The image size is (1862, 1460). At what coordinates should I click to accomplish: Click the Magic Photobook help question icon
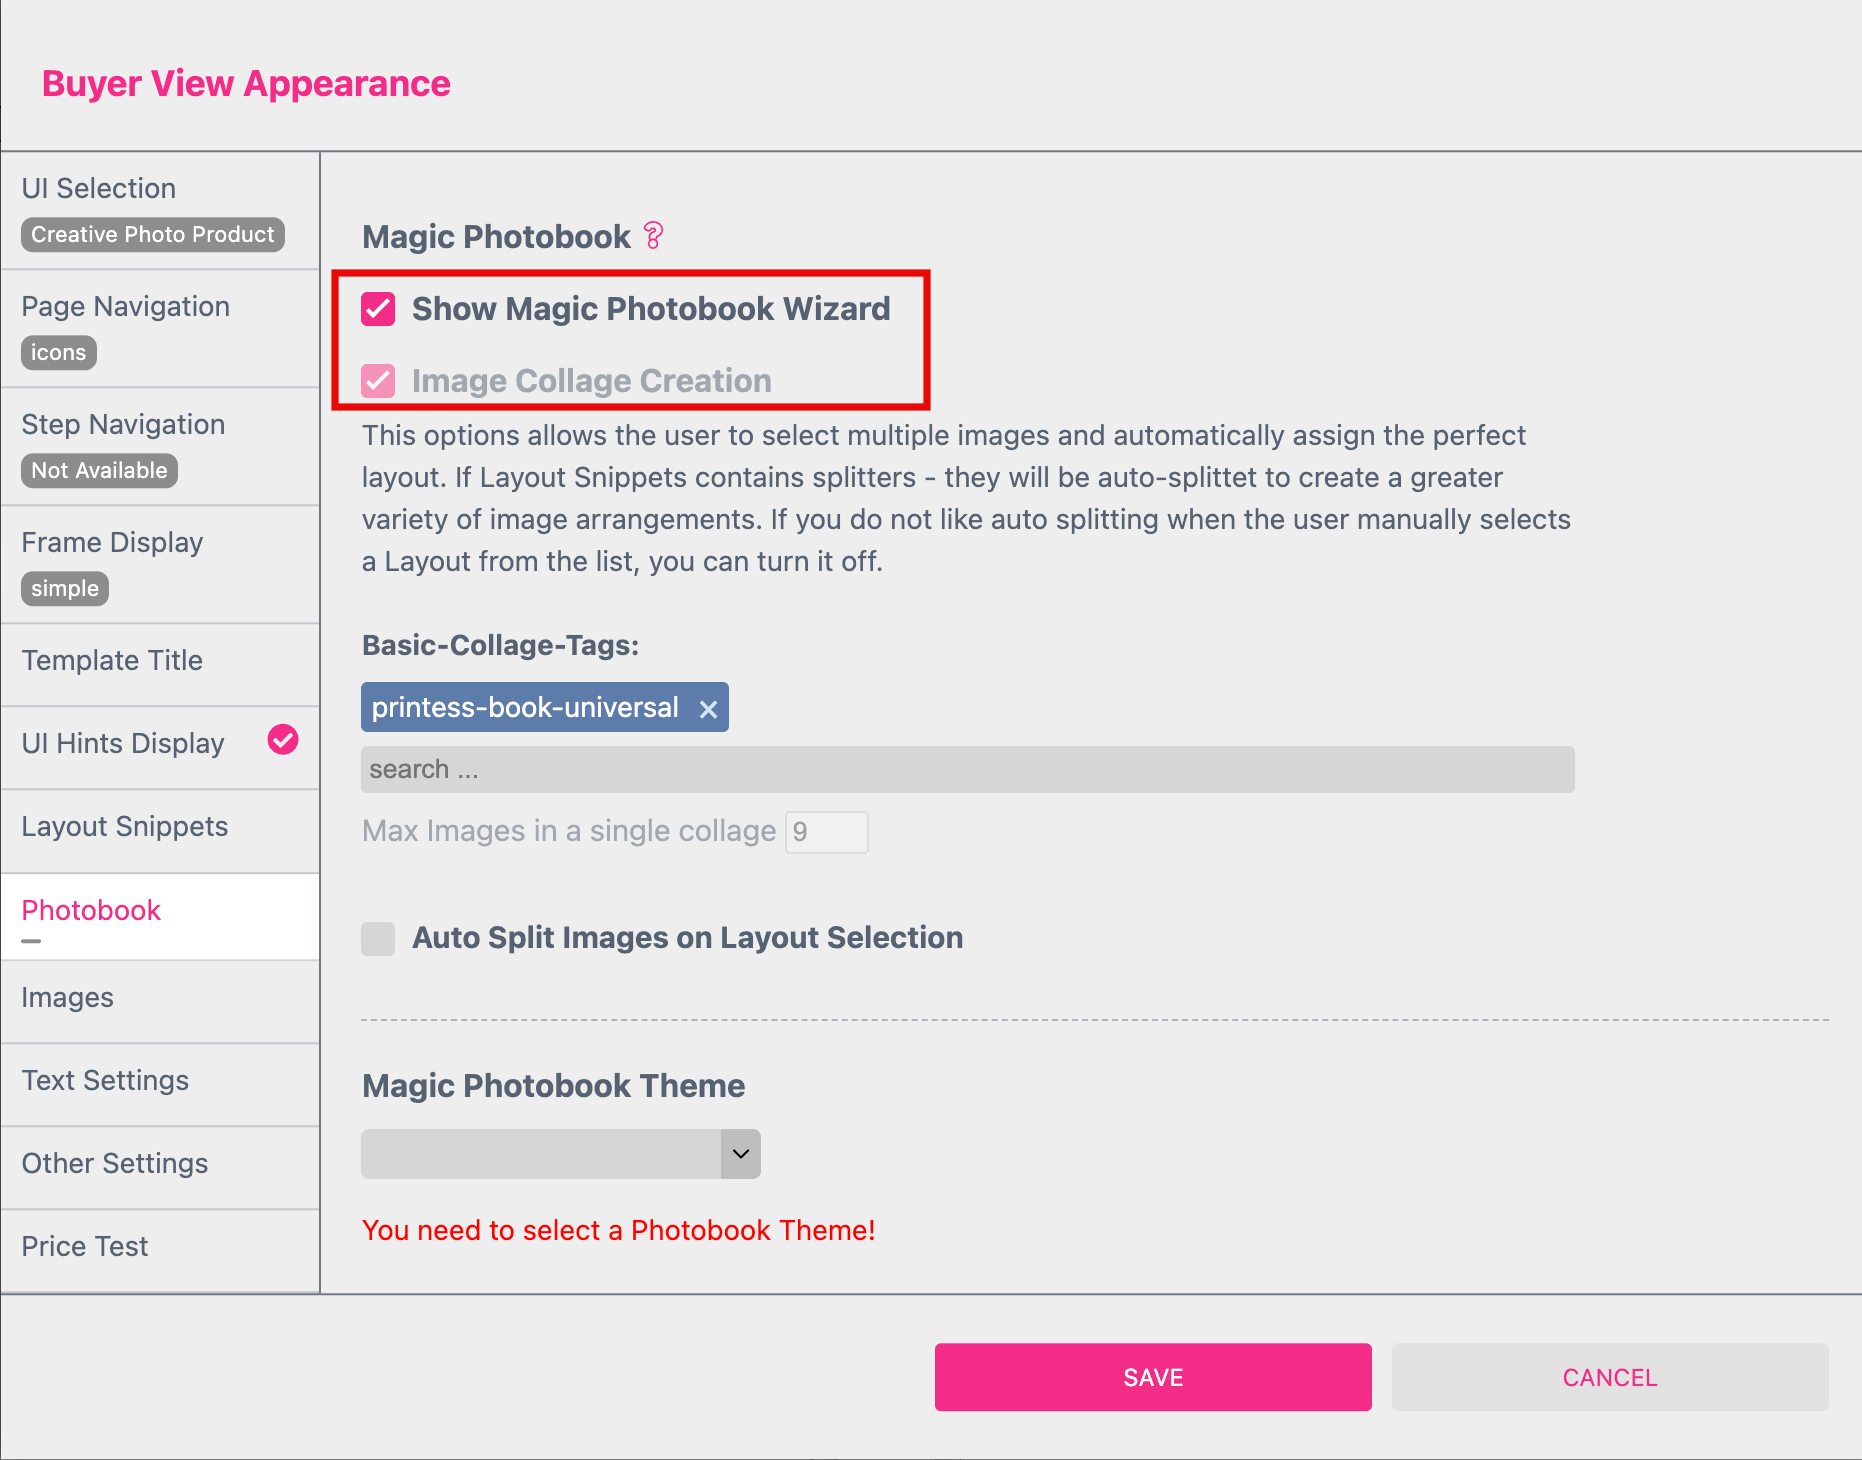pyautogui.click(x=653, y=236)
